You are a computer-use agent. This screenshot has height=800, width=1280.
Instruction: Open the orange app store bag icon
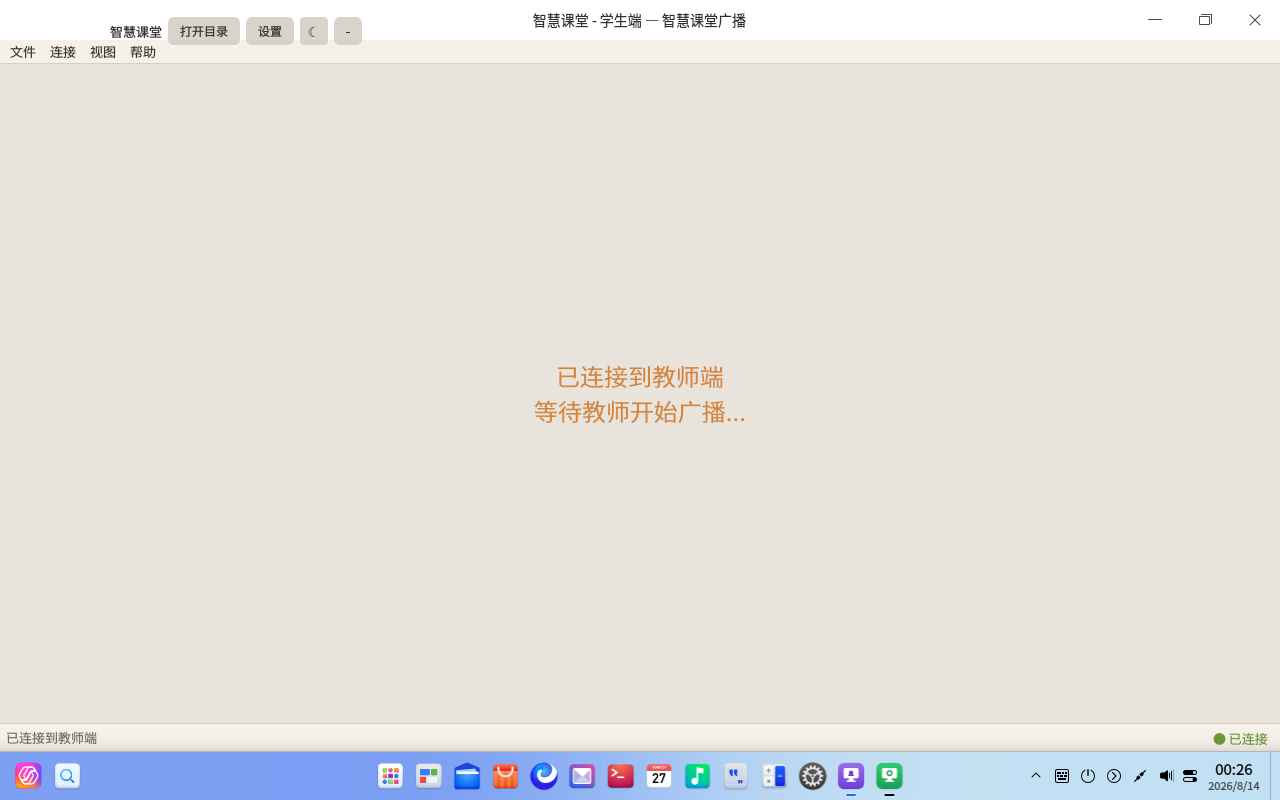click(506, 776)
